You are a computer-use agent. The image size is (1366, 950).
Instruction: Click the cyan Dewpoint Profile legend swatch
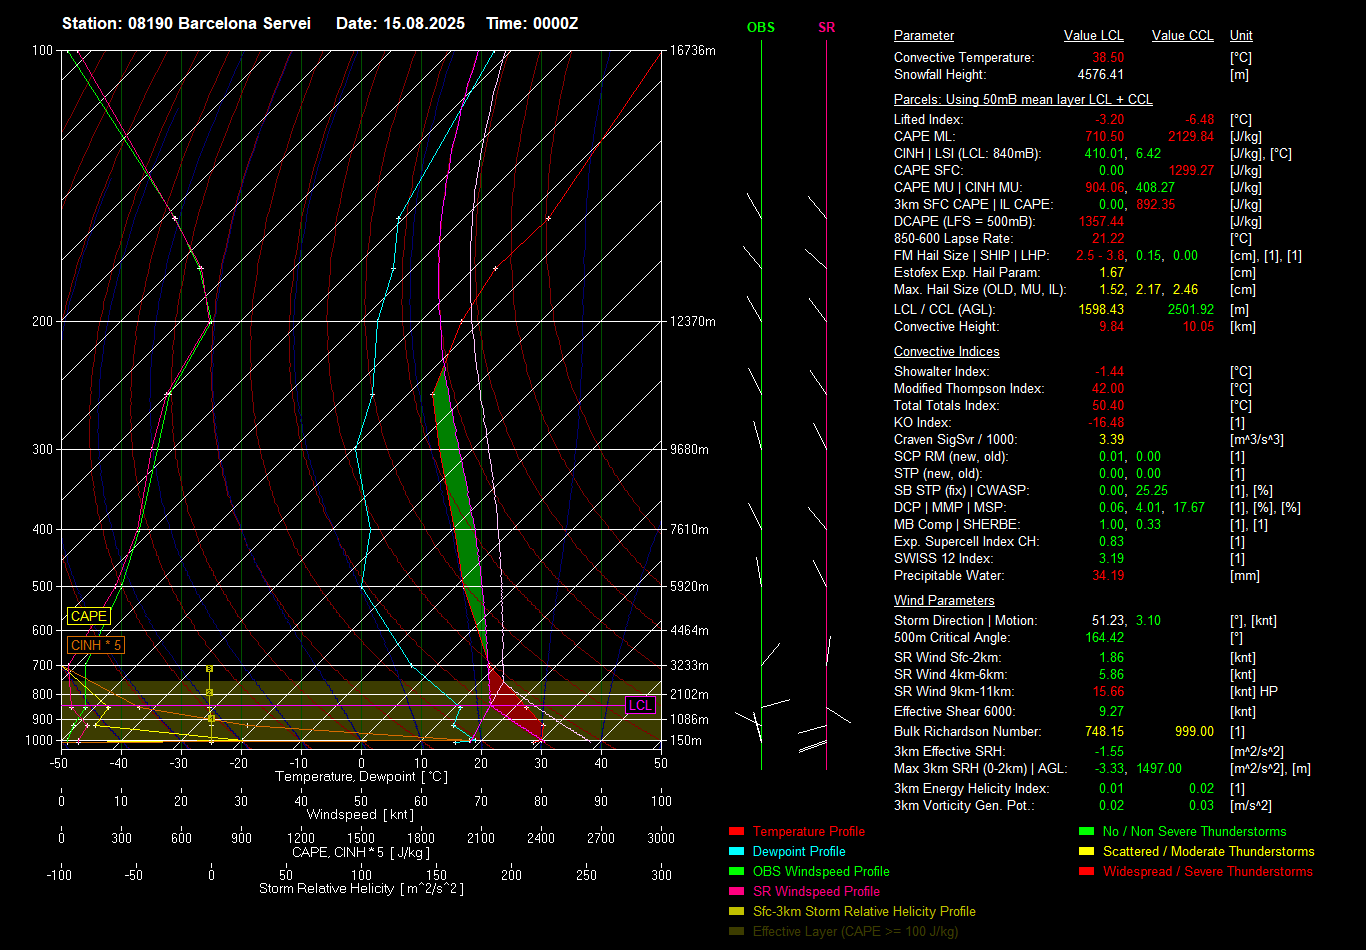click(x=737, y=851)
